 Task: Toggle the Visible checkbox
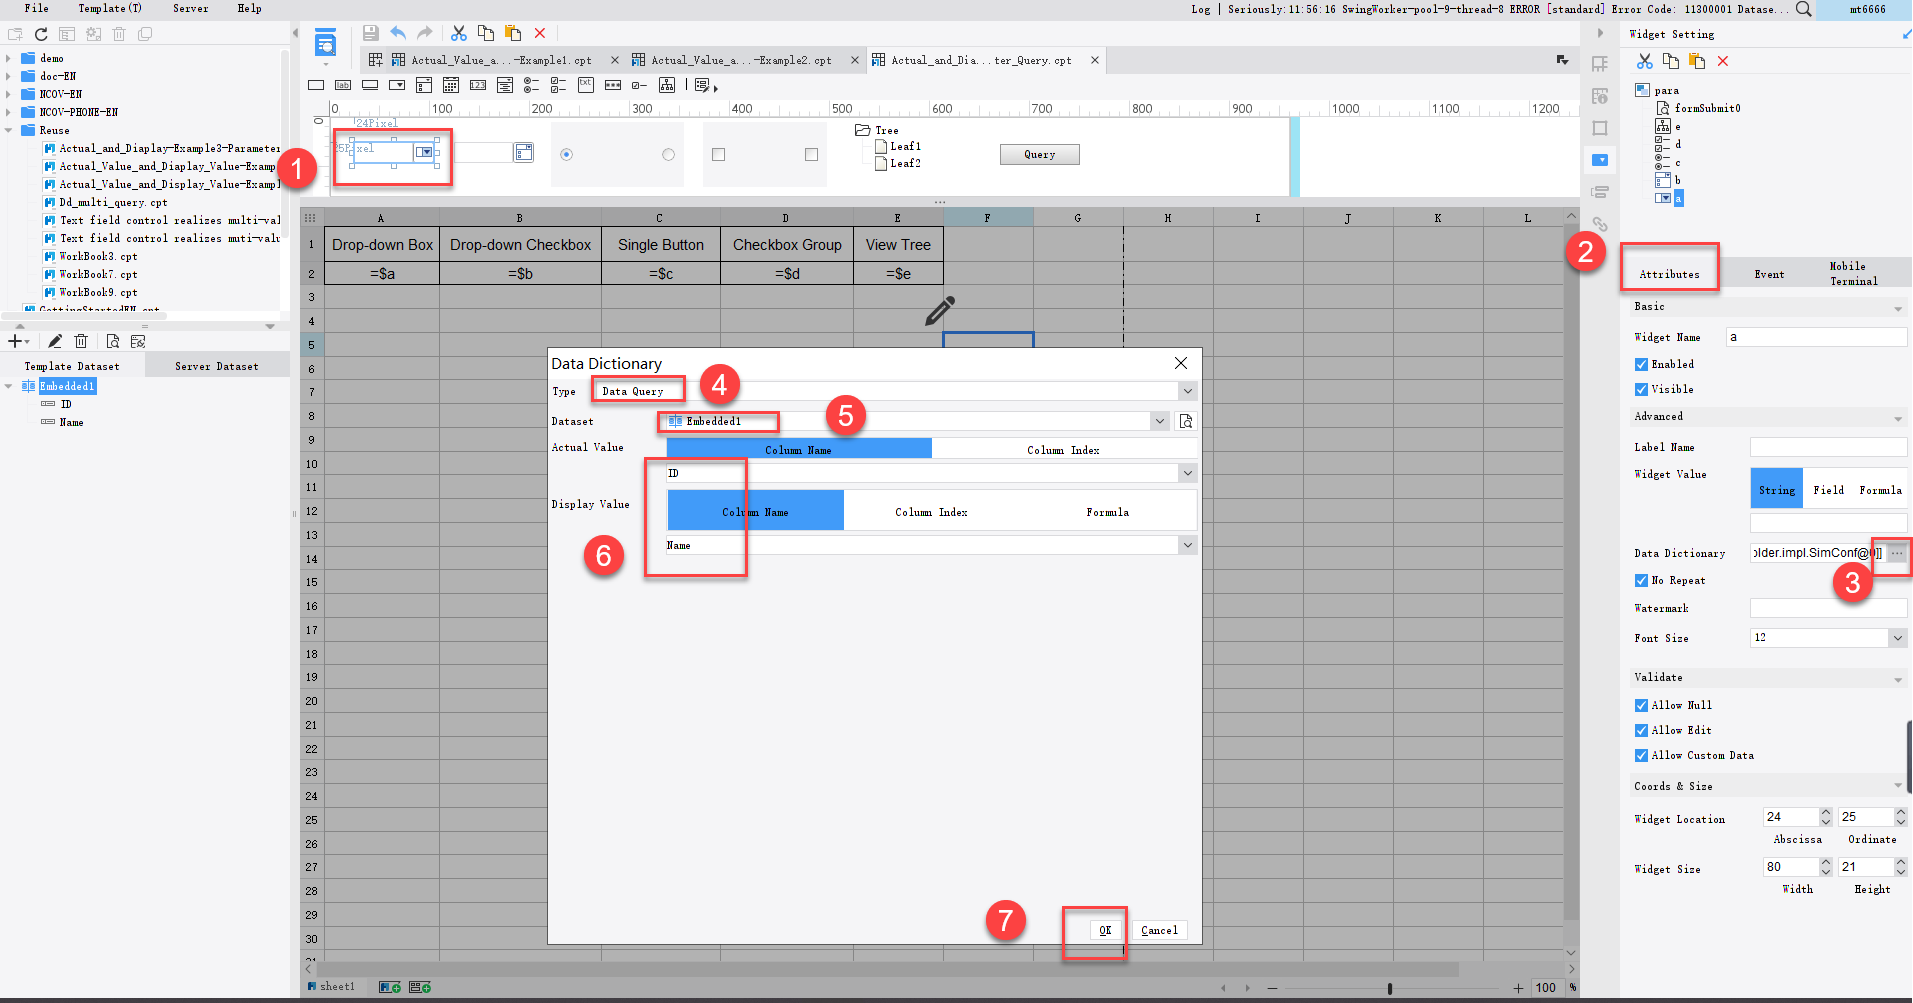(1641, 389)
